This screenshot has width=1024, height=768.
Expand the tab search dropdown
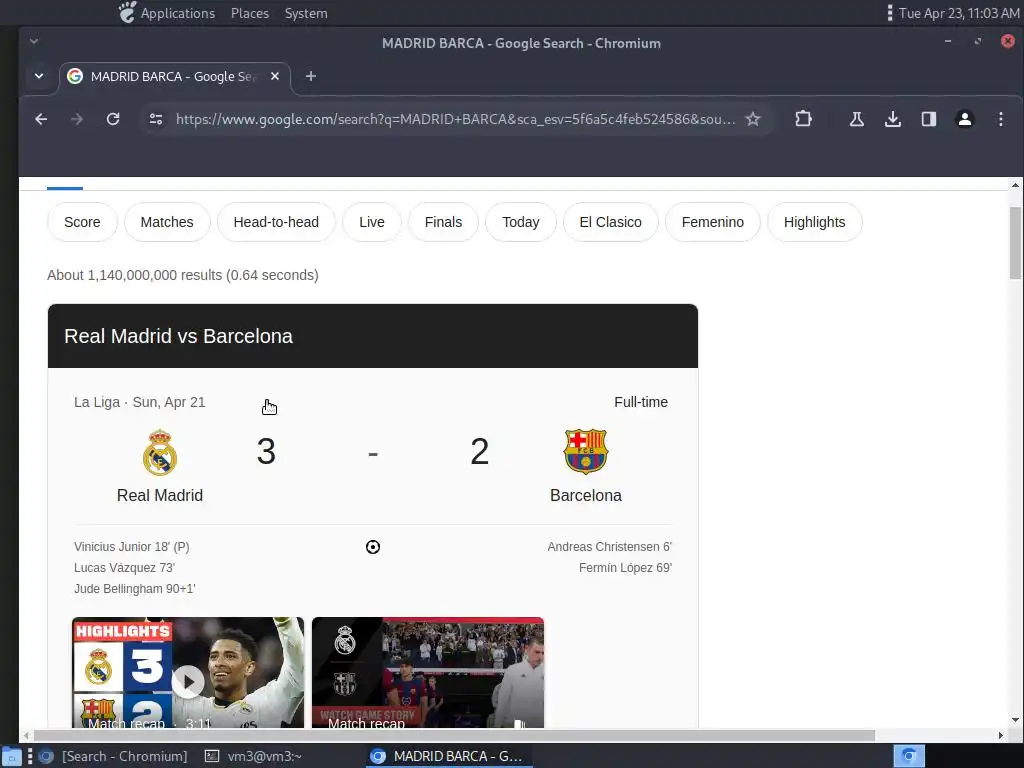click(x=39, y=76)
